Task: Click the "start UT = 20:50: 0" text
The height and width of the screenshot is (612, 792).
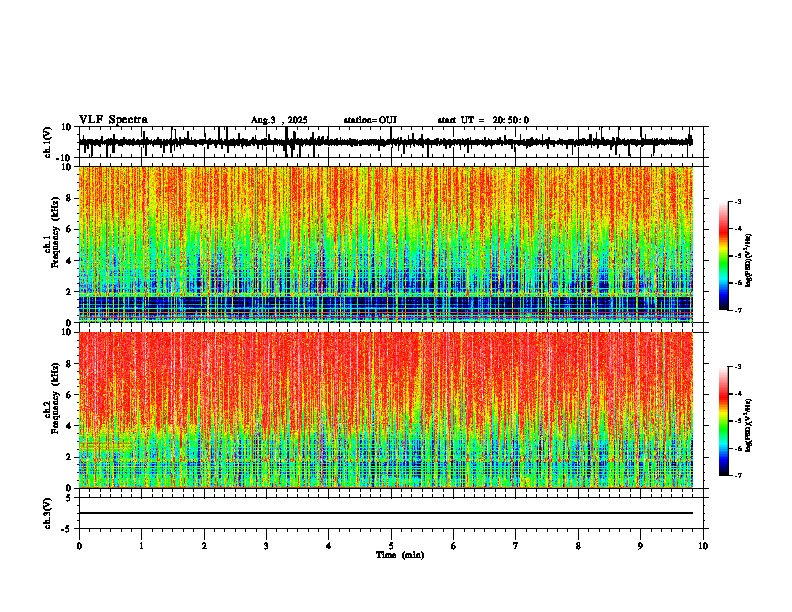Action: point(483,120)
